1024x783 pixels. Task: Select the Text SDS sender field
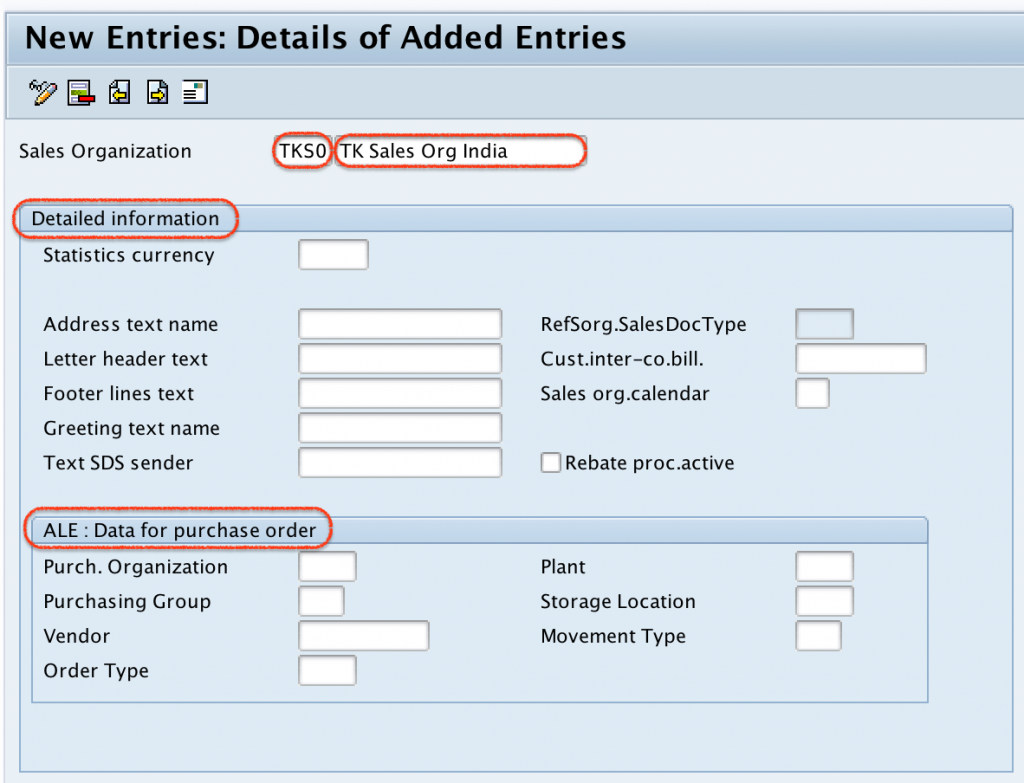(399, 462)
